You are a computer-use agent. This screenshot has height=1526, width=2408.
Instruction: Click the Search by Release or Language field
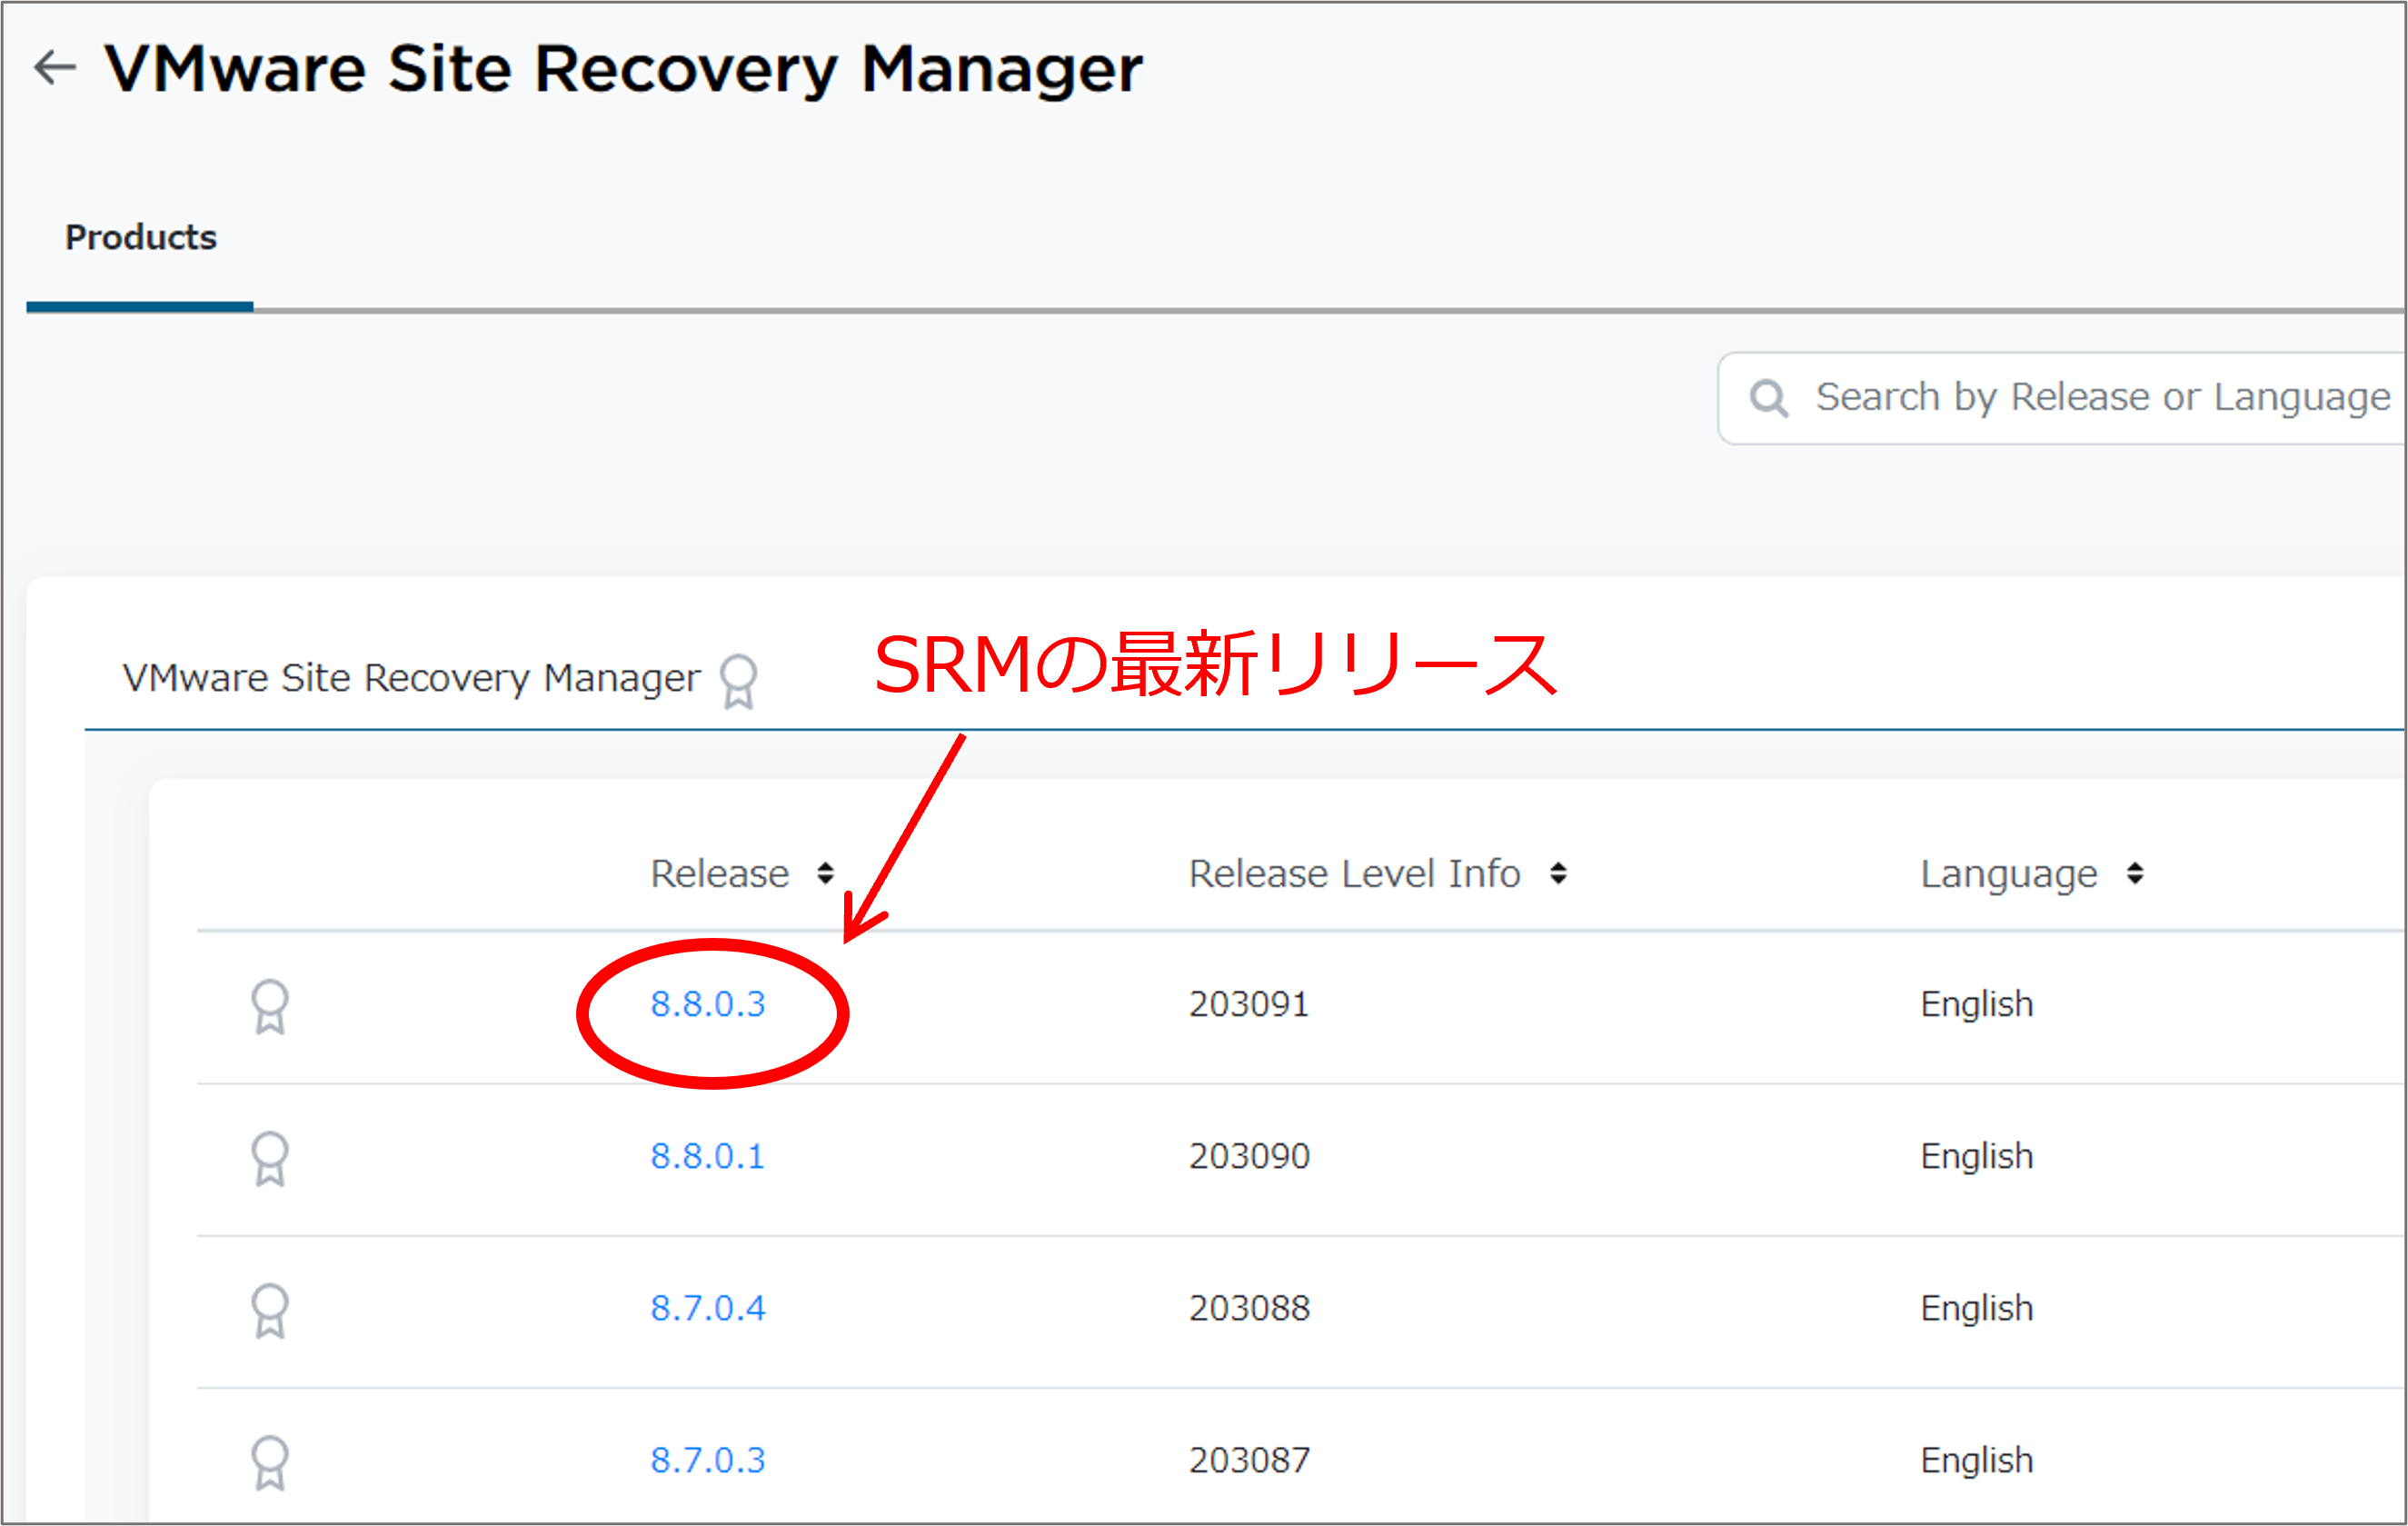(2062, 398)
